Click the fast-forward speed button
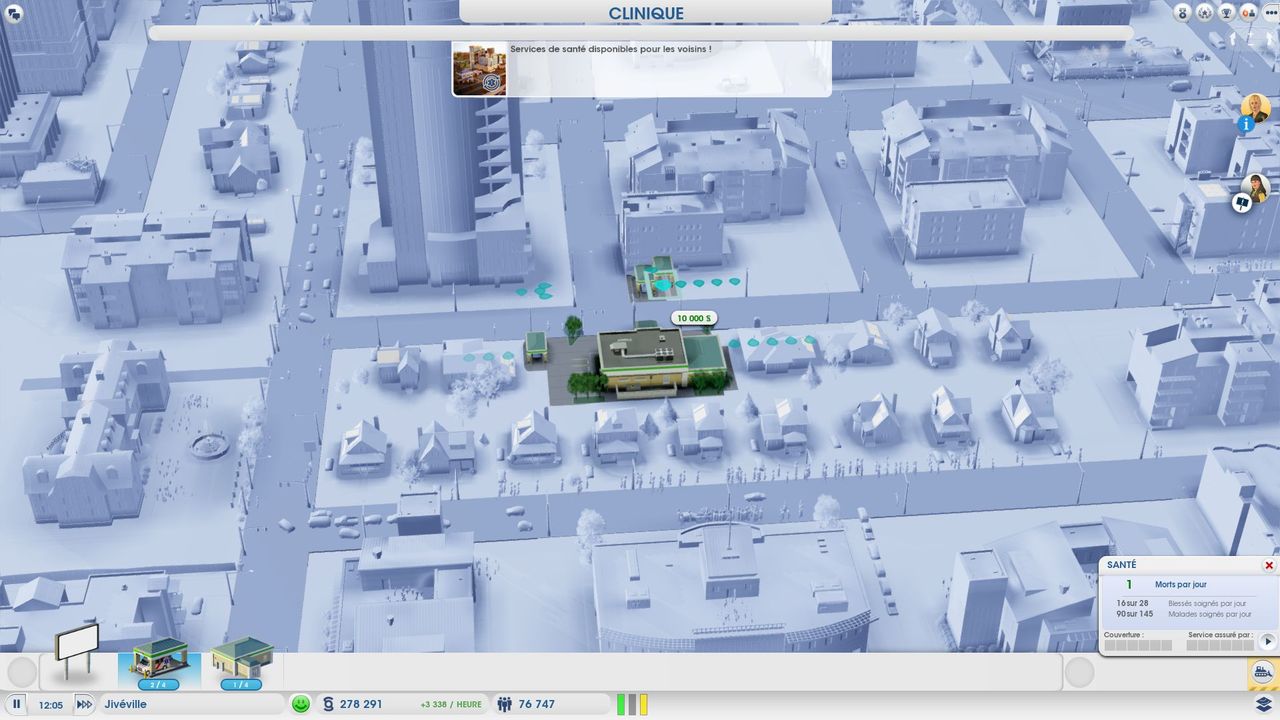The width and height of the screenshot is (1280, 720). pos(84,704)
